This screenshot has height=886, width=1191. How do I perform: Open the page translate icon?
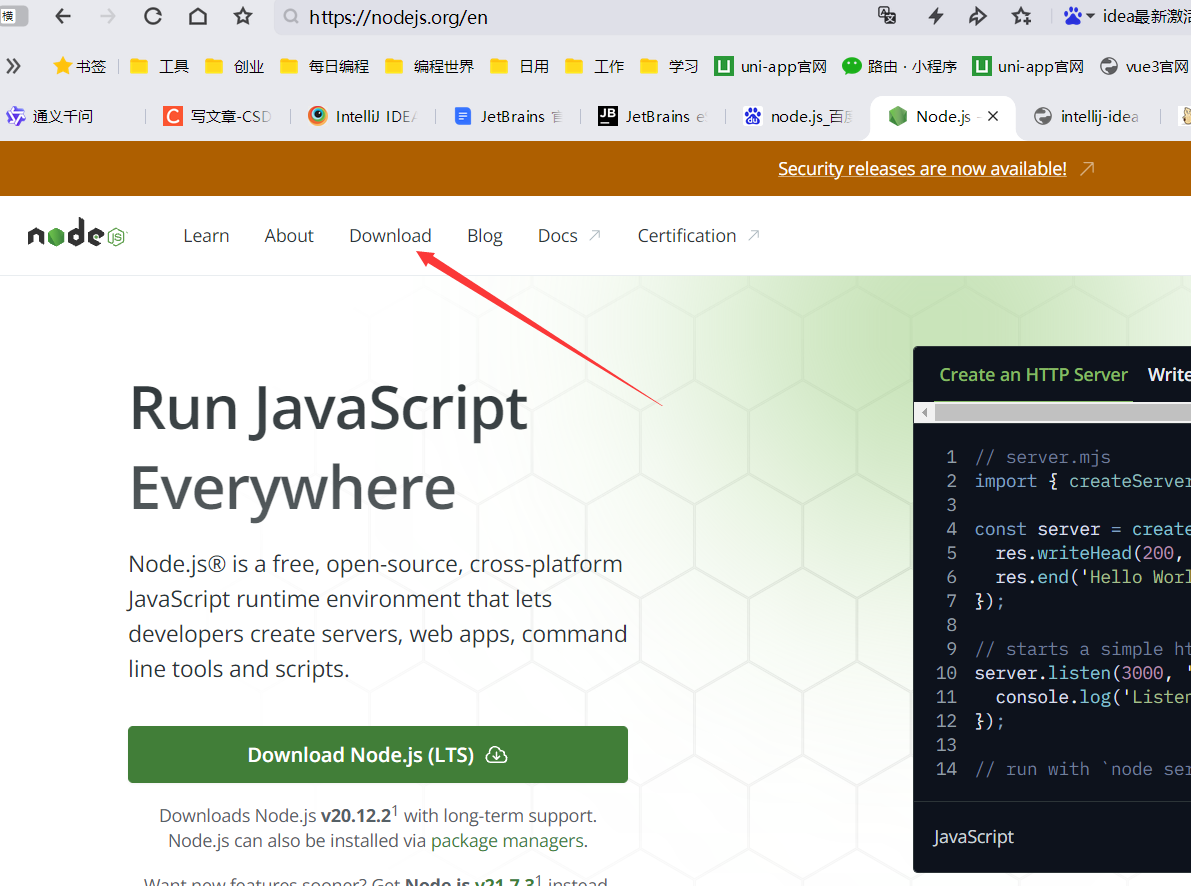pyautogui.click(x=886, y=16)
